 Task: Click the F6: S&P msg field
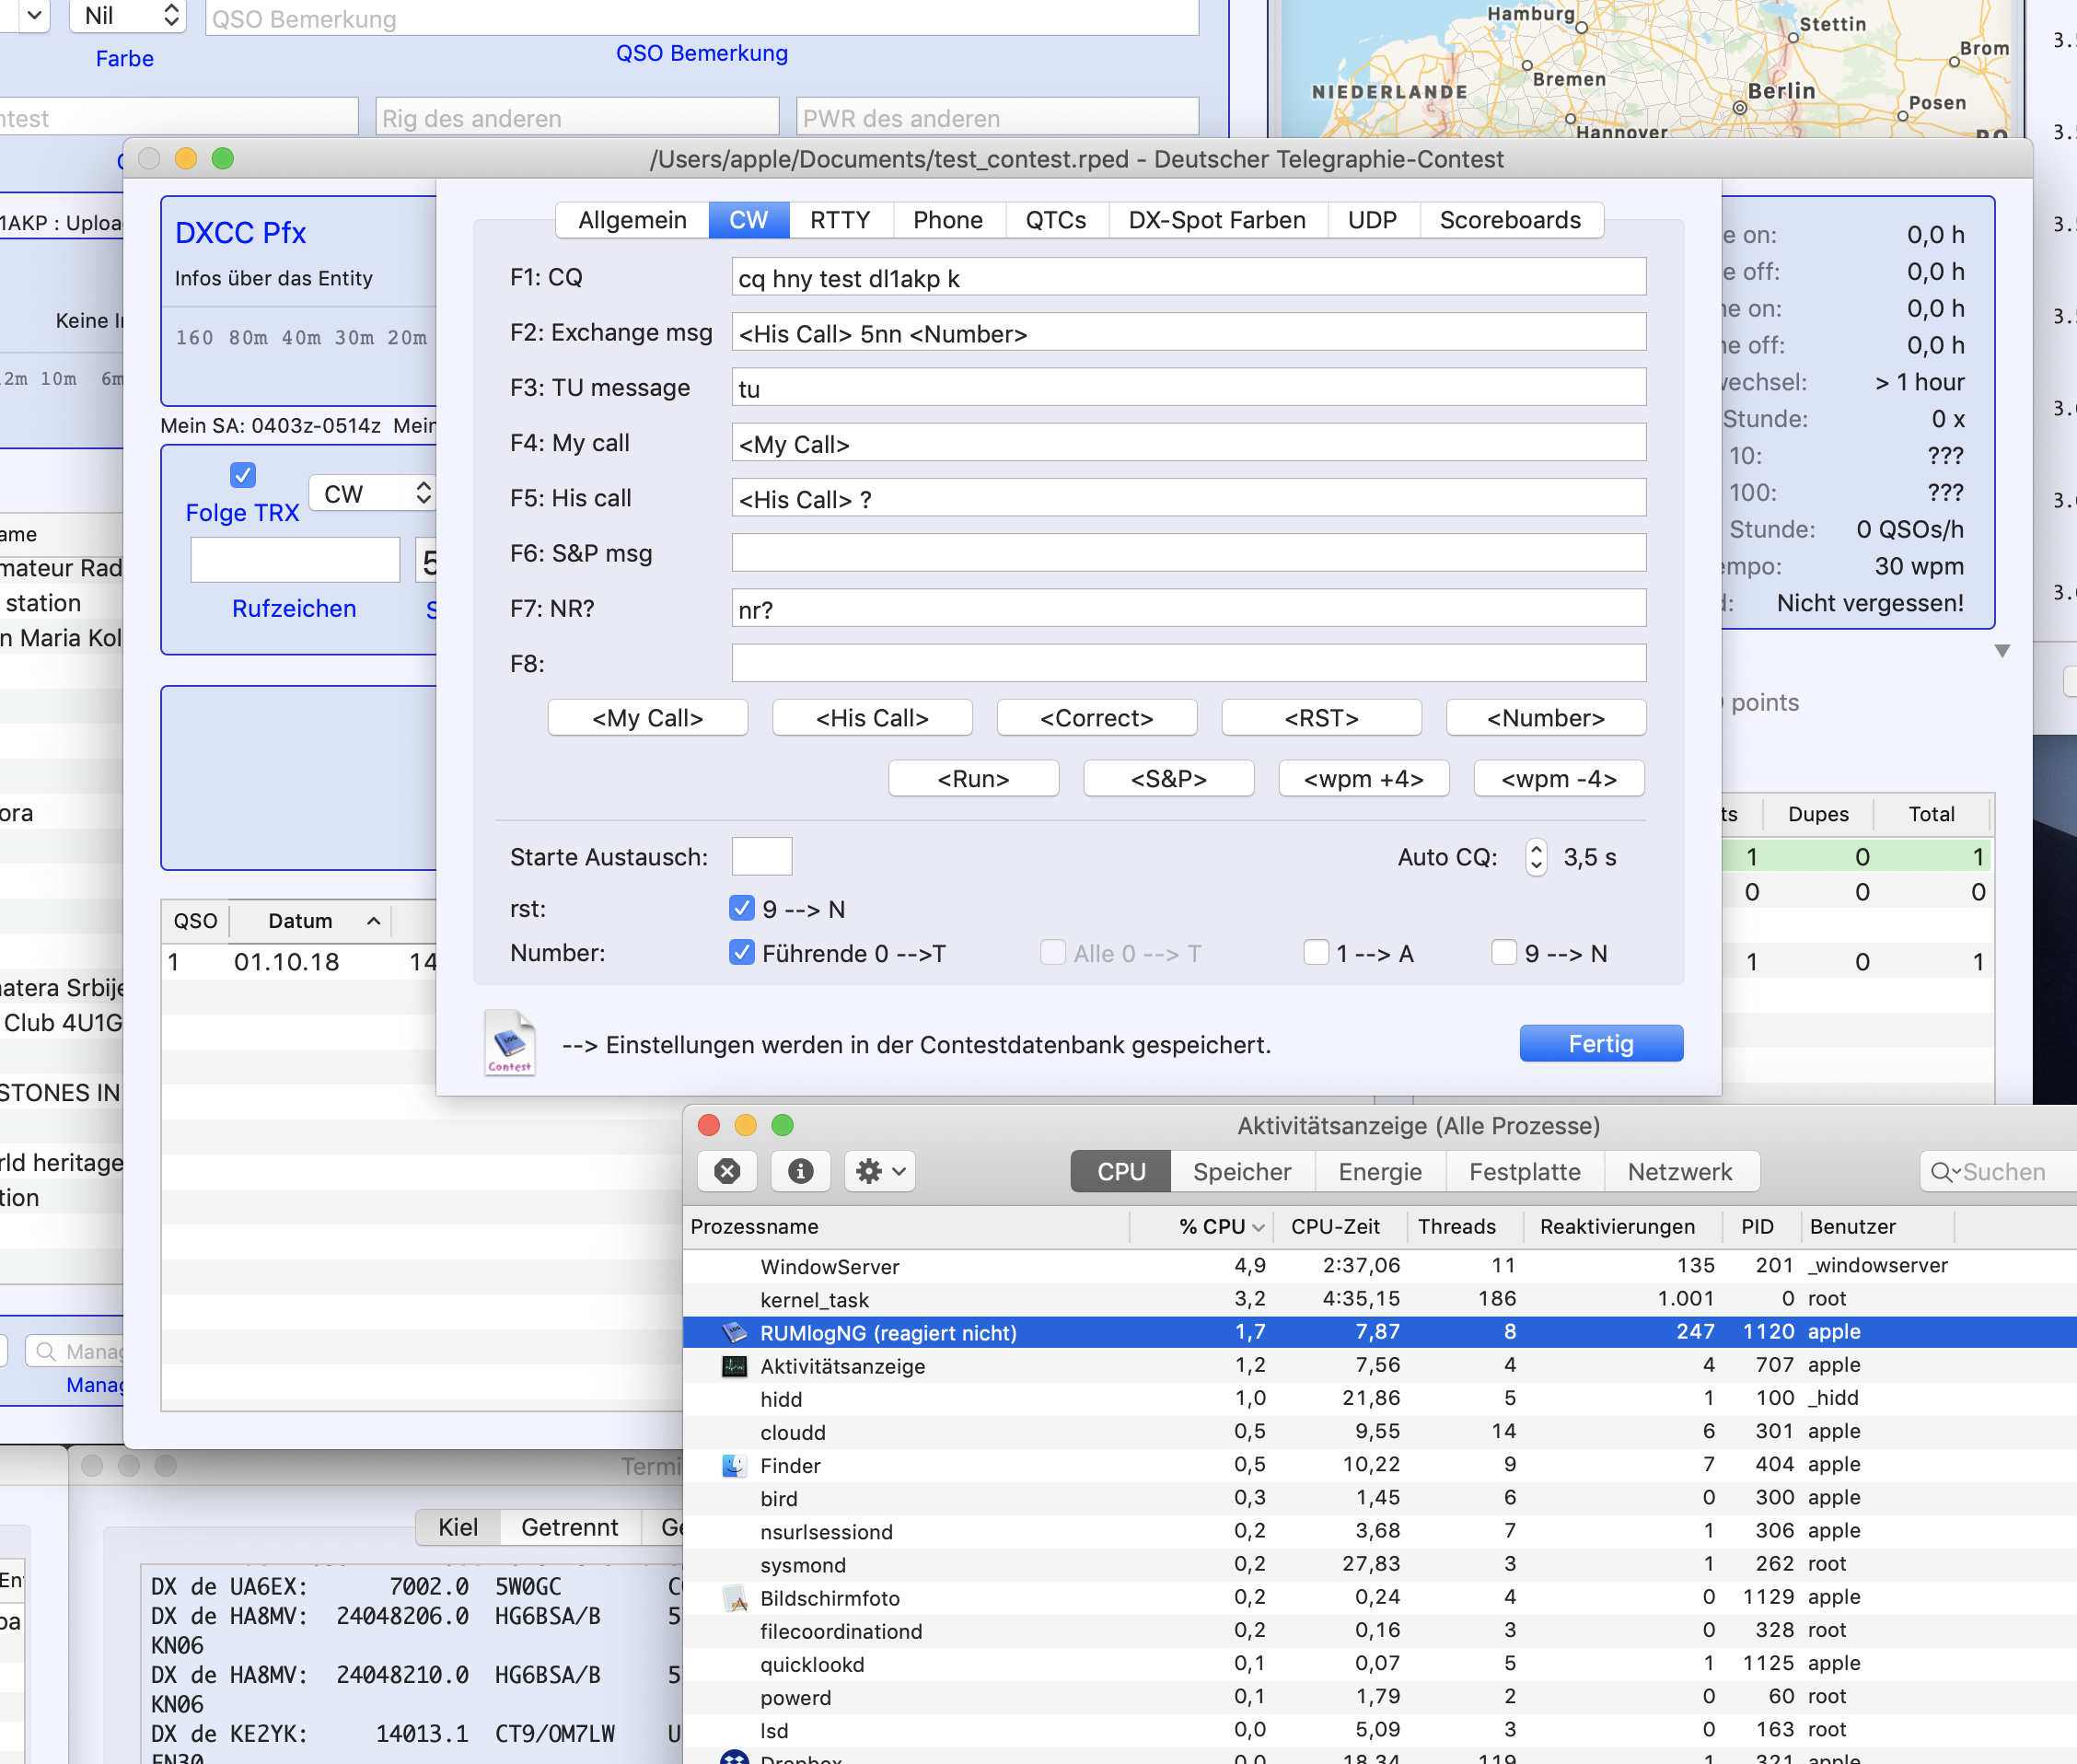(1188, 553)
